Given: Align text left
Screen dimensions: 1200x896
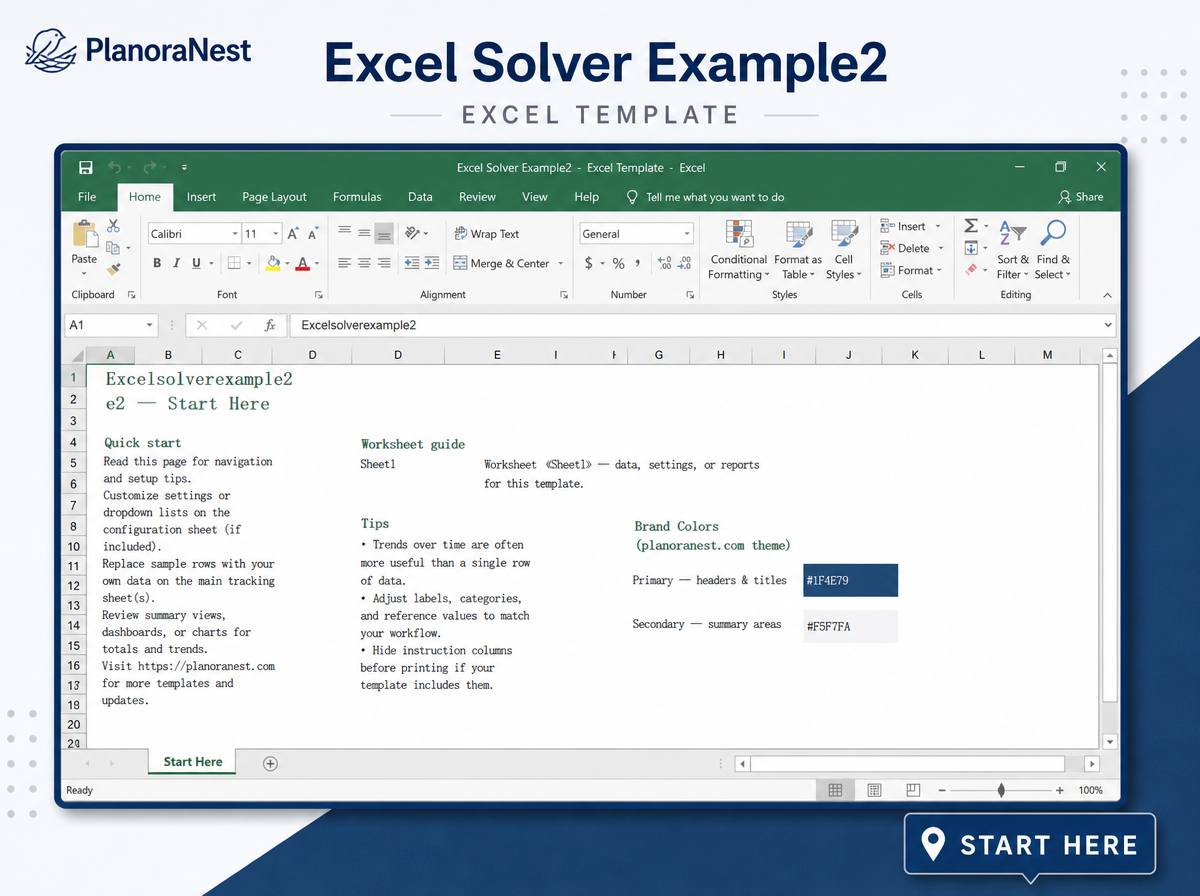Looking at the screenshot, I should point(344,263).
